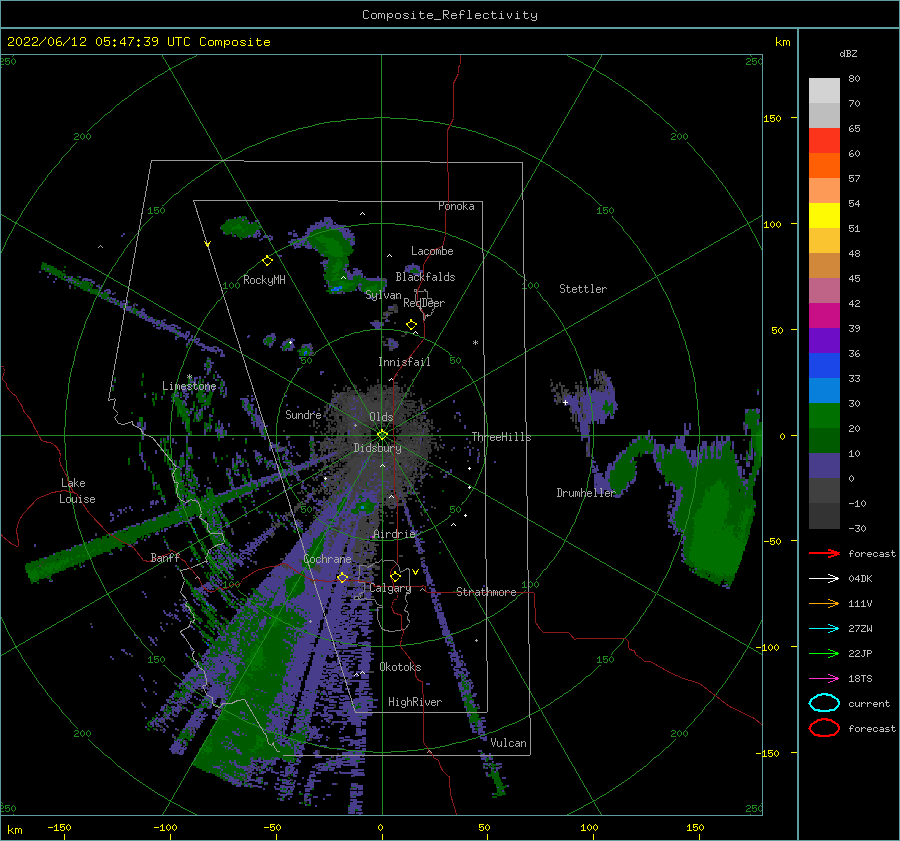Click the Sundre town label
The width and height of the screenshot is (900, 841).
pos(303,414)
